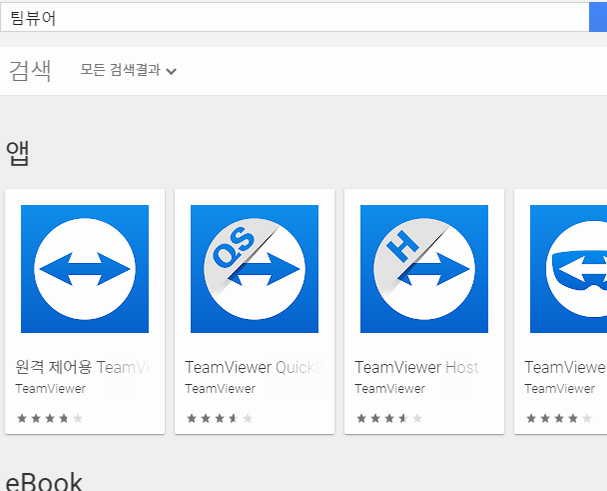Click TeamViewer developer under QuickSupport app
The width and height of the screenshot is (607, 491).
click(x=220, y=389)
